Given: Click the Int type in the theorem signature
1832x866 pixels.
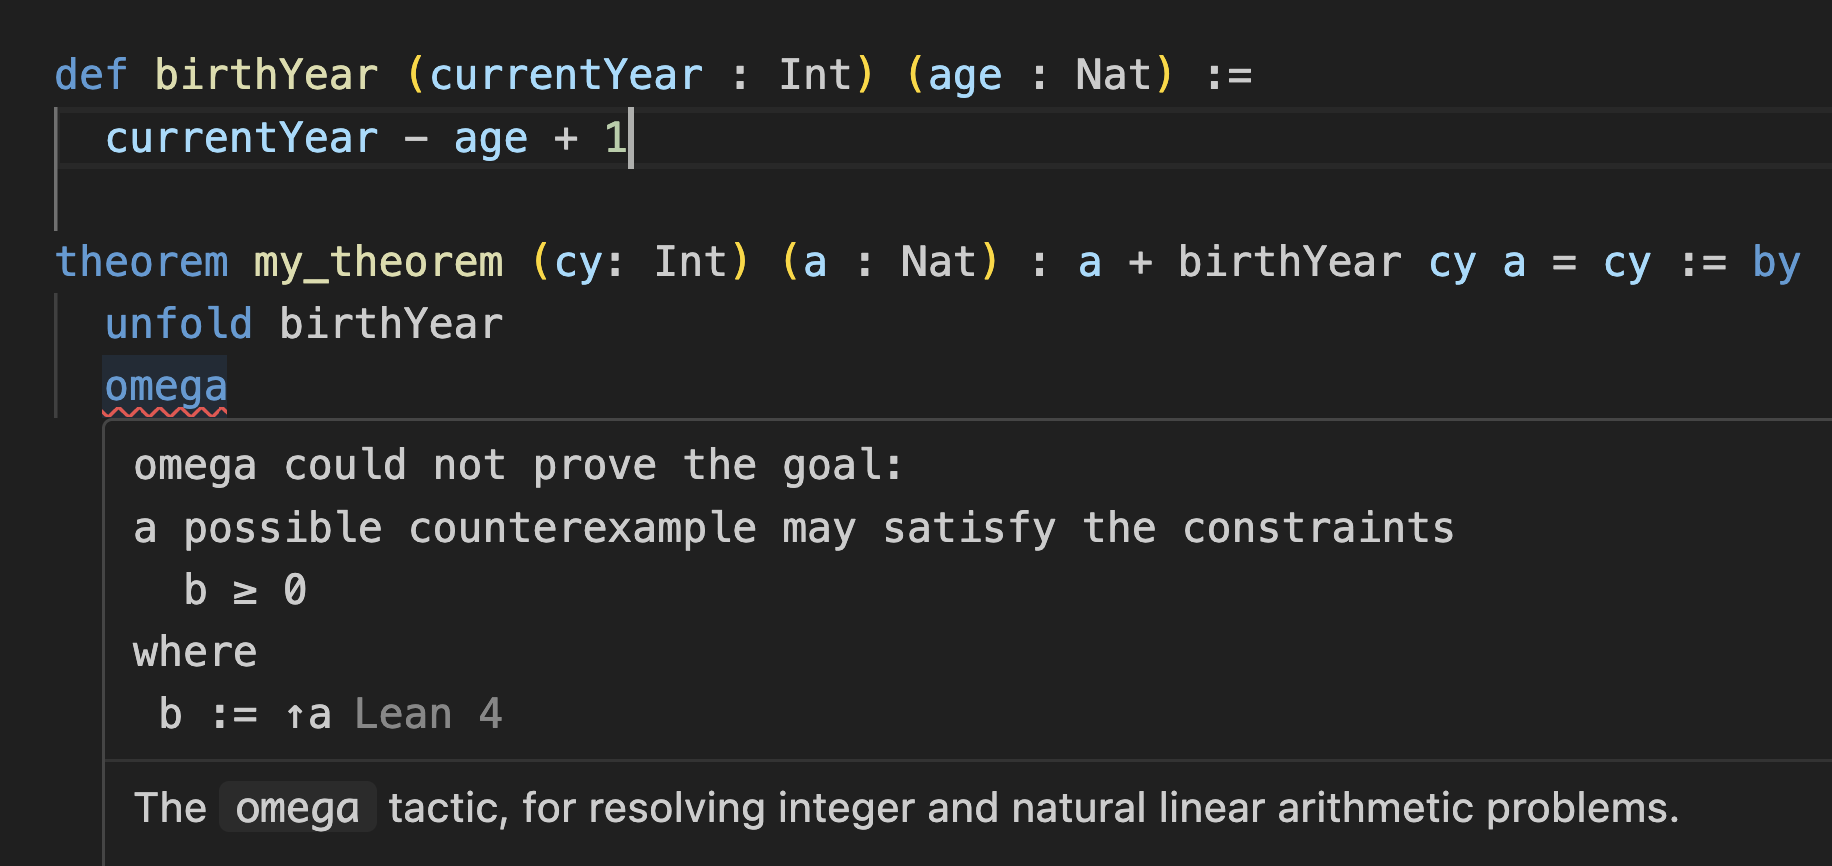Looking at the screenshot, I should click(x=691, y=262).
